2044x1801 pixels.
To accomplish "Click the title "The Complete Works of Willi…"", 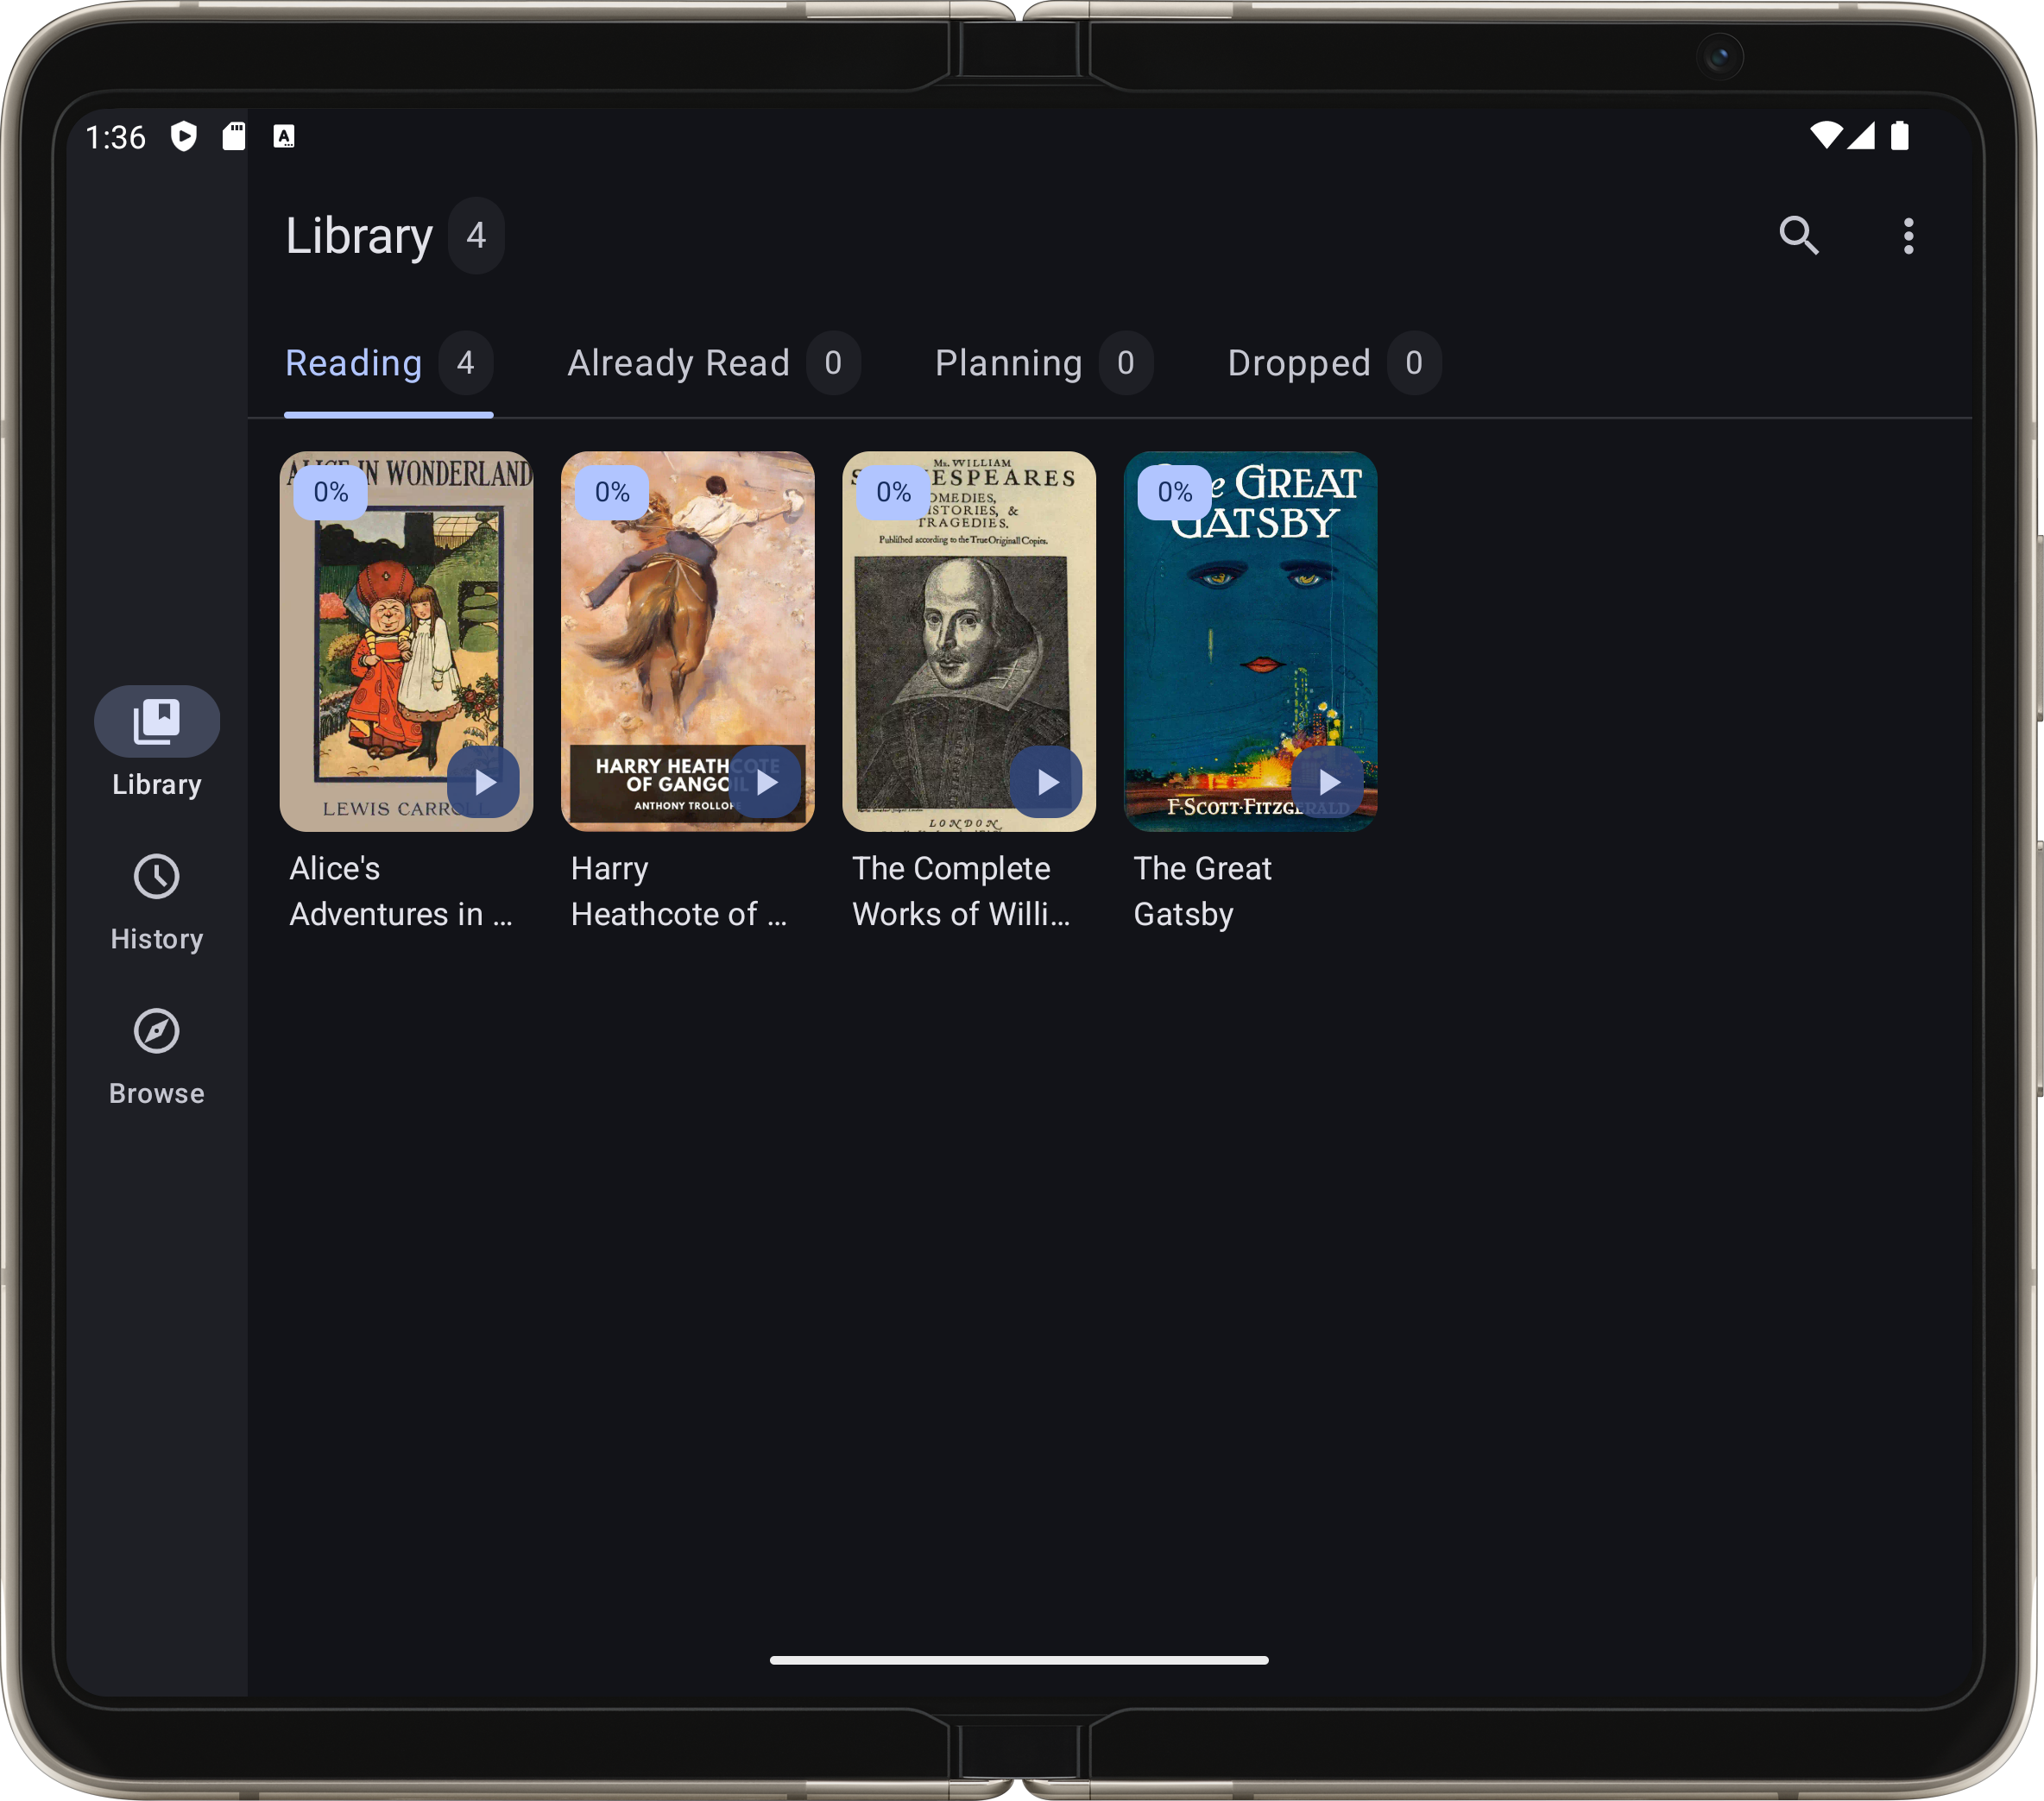I will pos(961,891).
